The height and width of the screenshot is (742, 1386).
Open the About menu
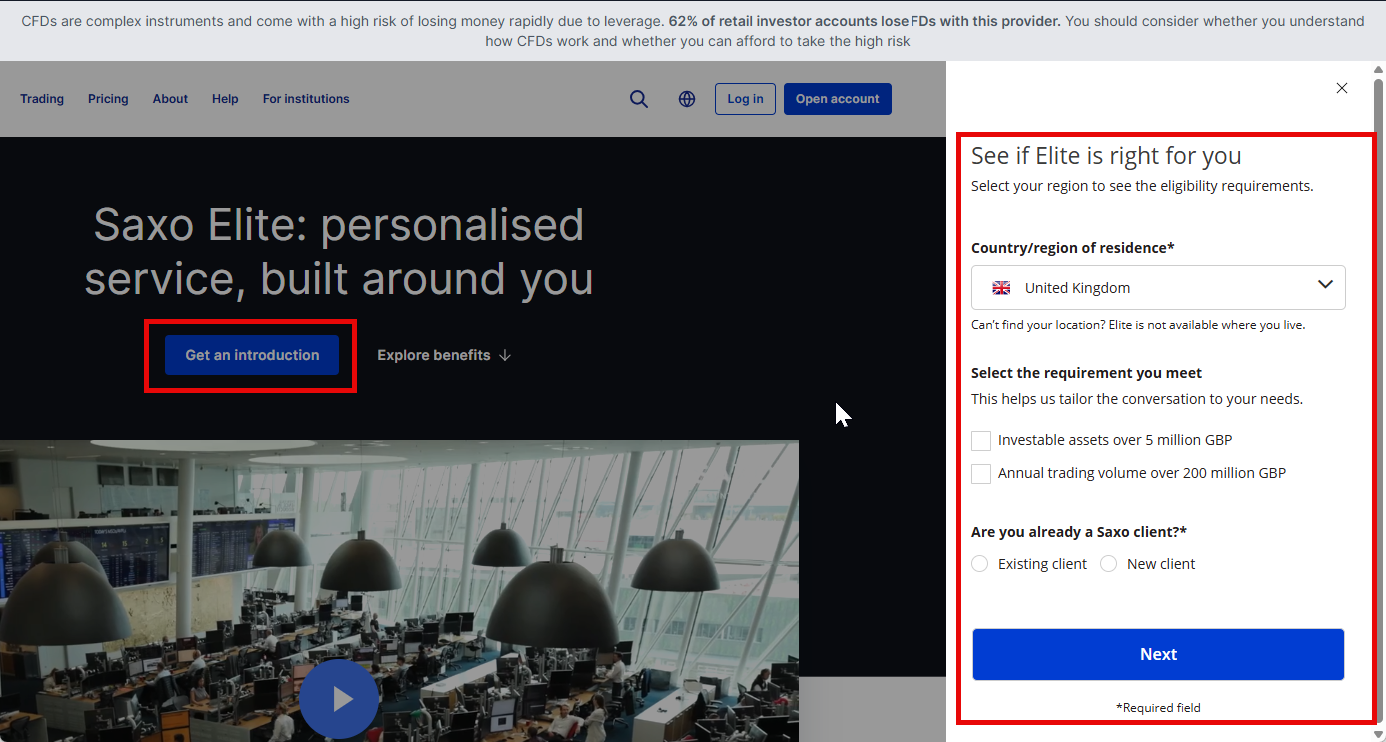click(x=170, y=99)
